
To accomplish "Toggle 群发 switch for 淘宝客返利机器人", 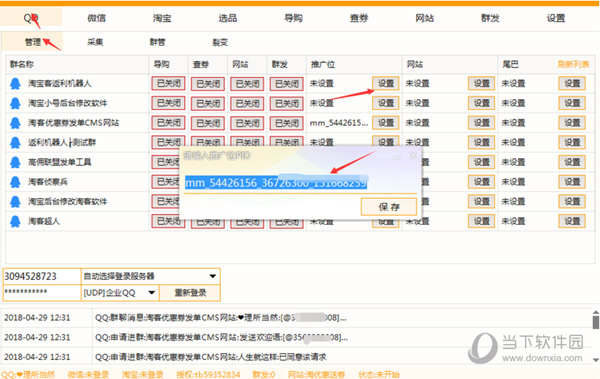I will point(287,84).
